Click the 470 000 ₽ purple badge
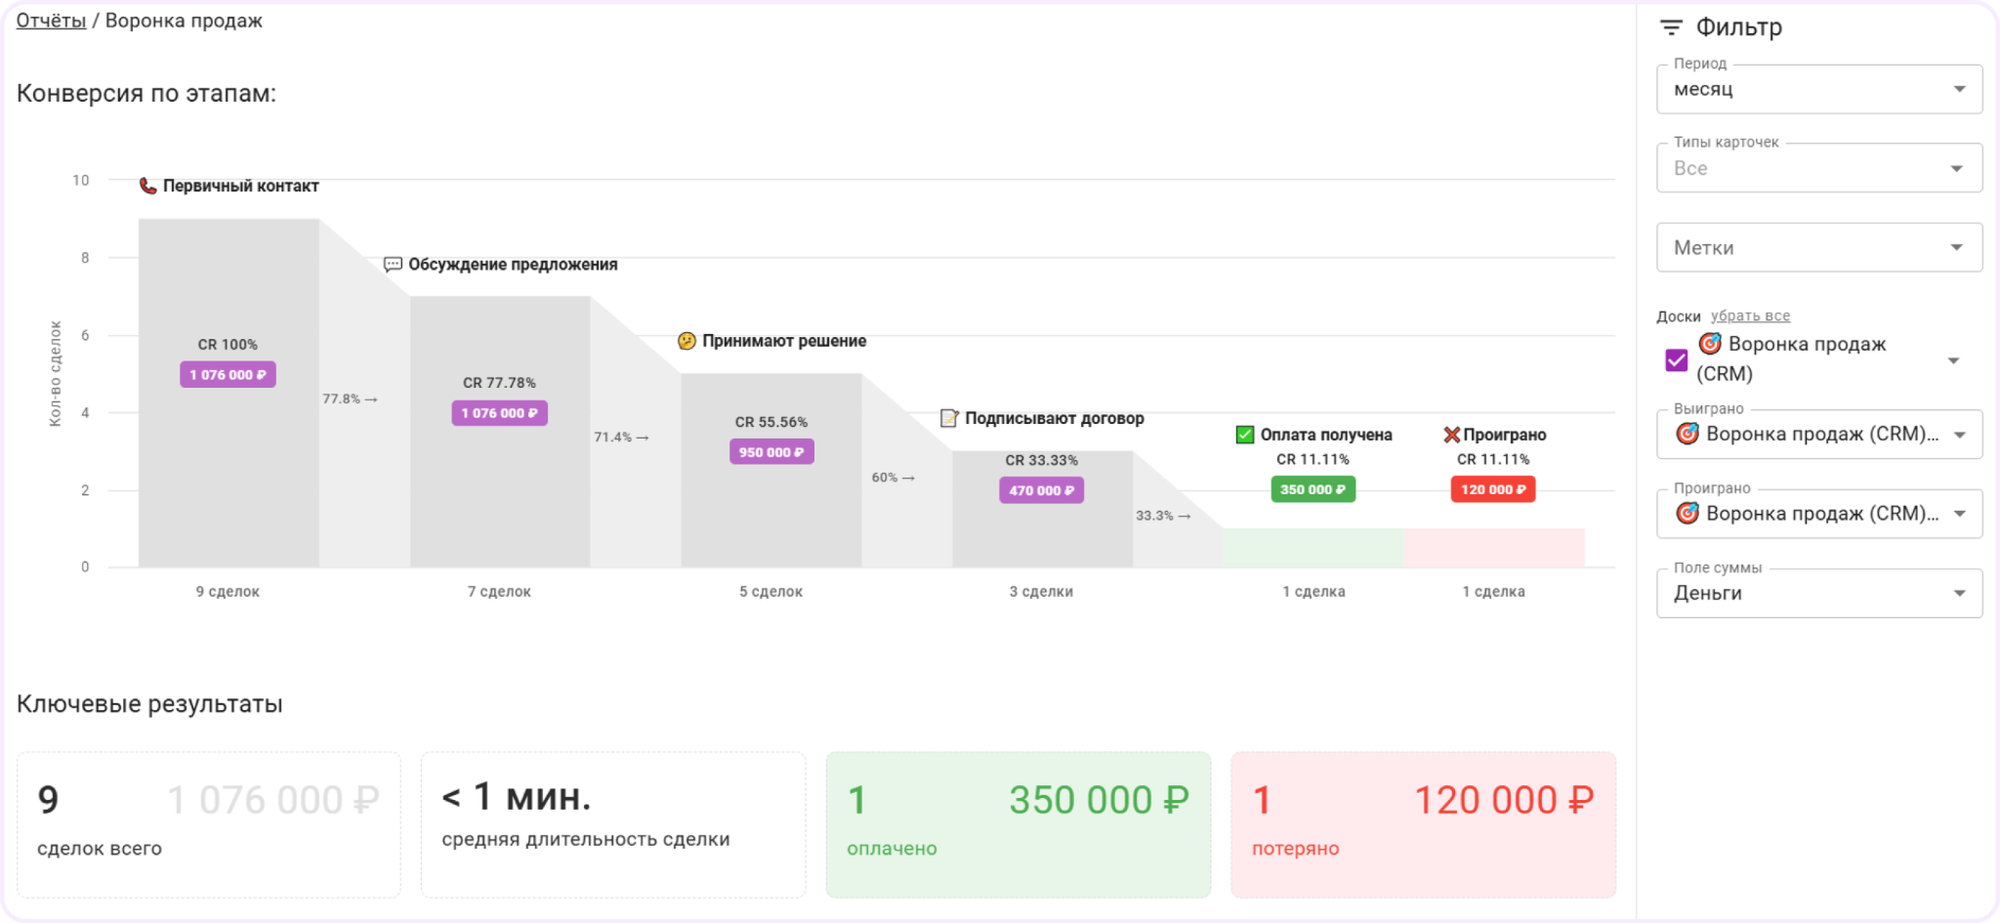The width and height of the screenshot is (2000, 923). [x=1041, y=490]
